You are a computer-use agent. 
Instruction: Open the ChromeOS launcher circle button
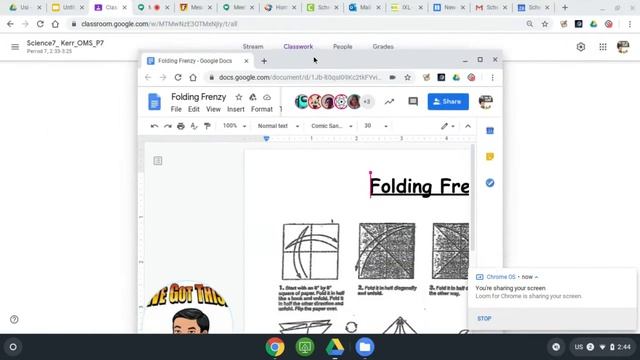tap(13, 347)
